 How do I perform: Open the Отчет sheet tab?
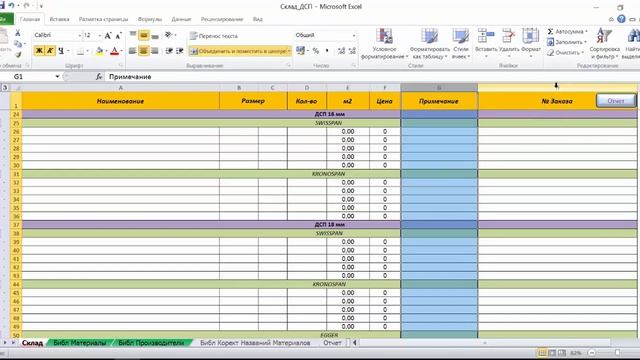tap(332, 343)
